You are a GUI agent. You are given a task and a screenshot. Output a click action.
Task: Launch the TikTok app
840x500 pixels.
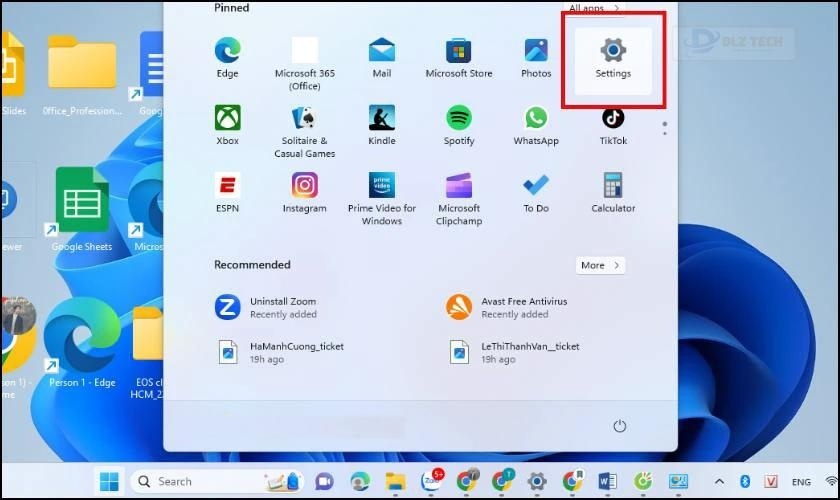tap(613, 126)
